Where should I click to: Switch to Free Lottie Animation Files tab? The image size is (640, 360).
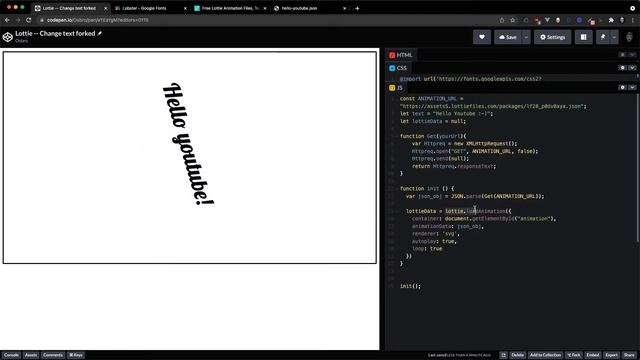pyautogui.click(x=230, y=8)
